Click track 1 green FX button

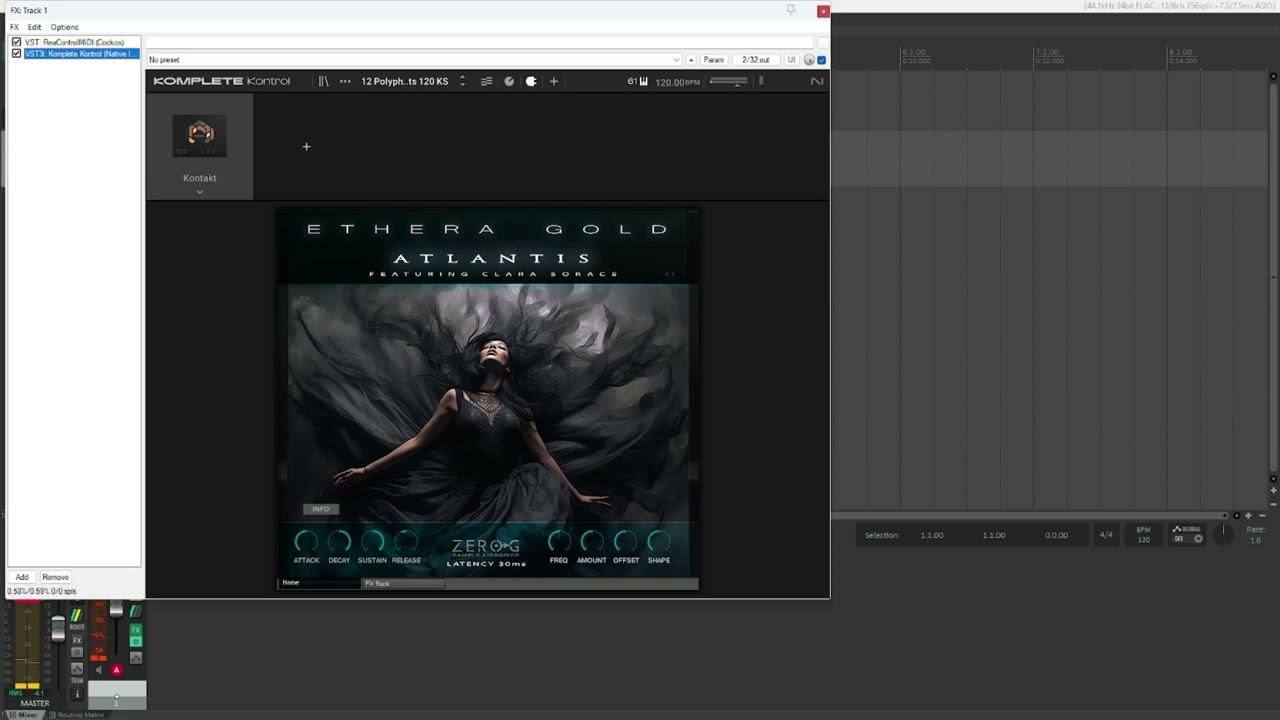click(136, 630)
